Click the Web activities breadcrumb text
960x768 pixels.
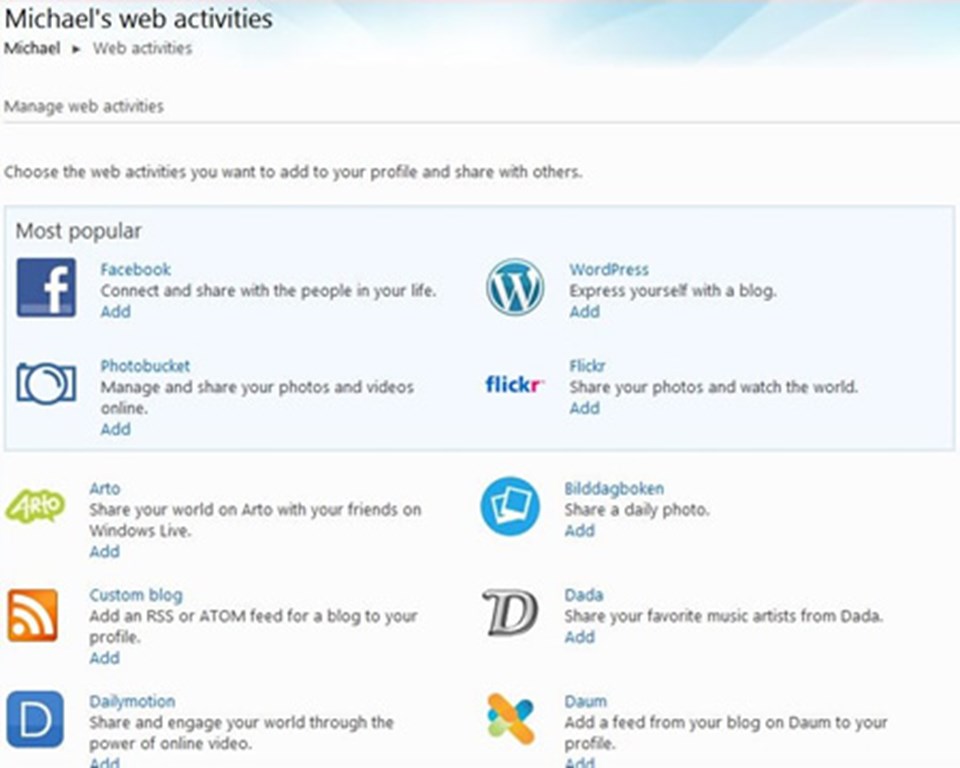[143, 48]
